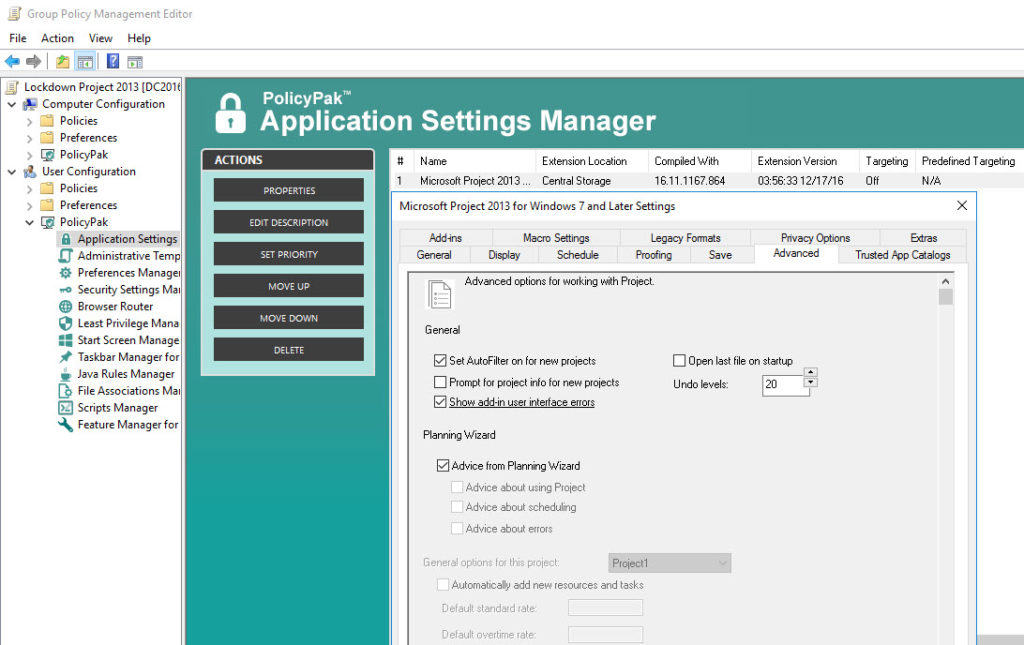Click the DELETE action button
This screenshot has width=1024, height=645.
coord(289,351)
